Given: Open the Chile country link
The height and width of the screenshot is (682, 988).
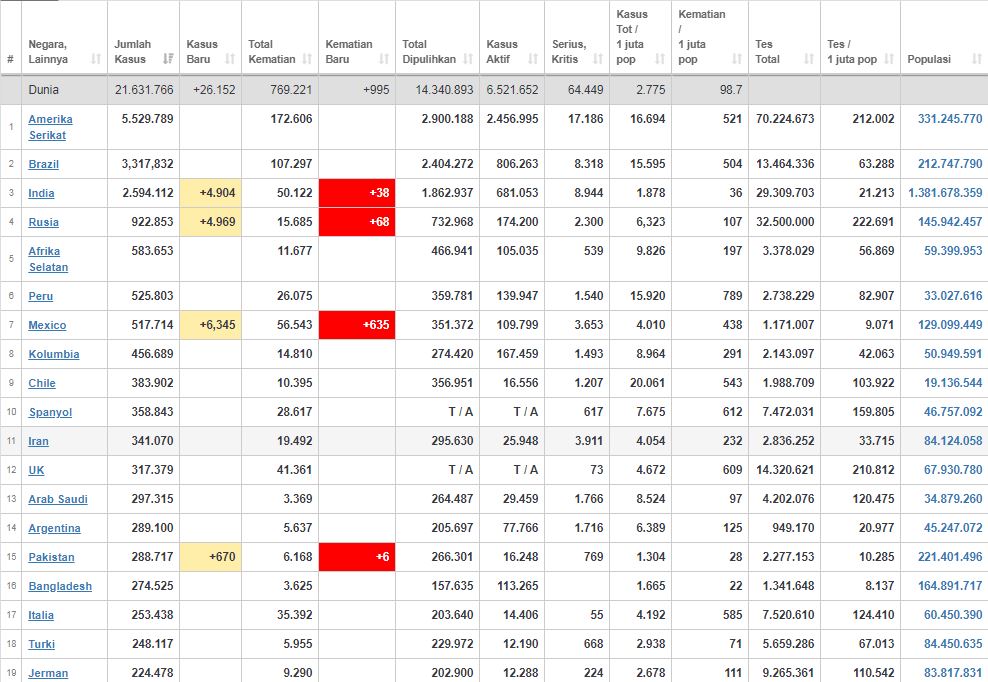Looking at the screenshot, I should [x=42, y=383].
